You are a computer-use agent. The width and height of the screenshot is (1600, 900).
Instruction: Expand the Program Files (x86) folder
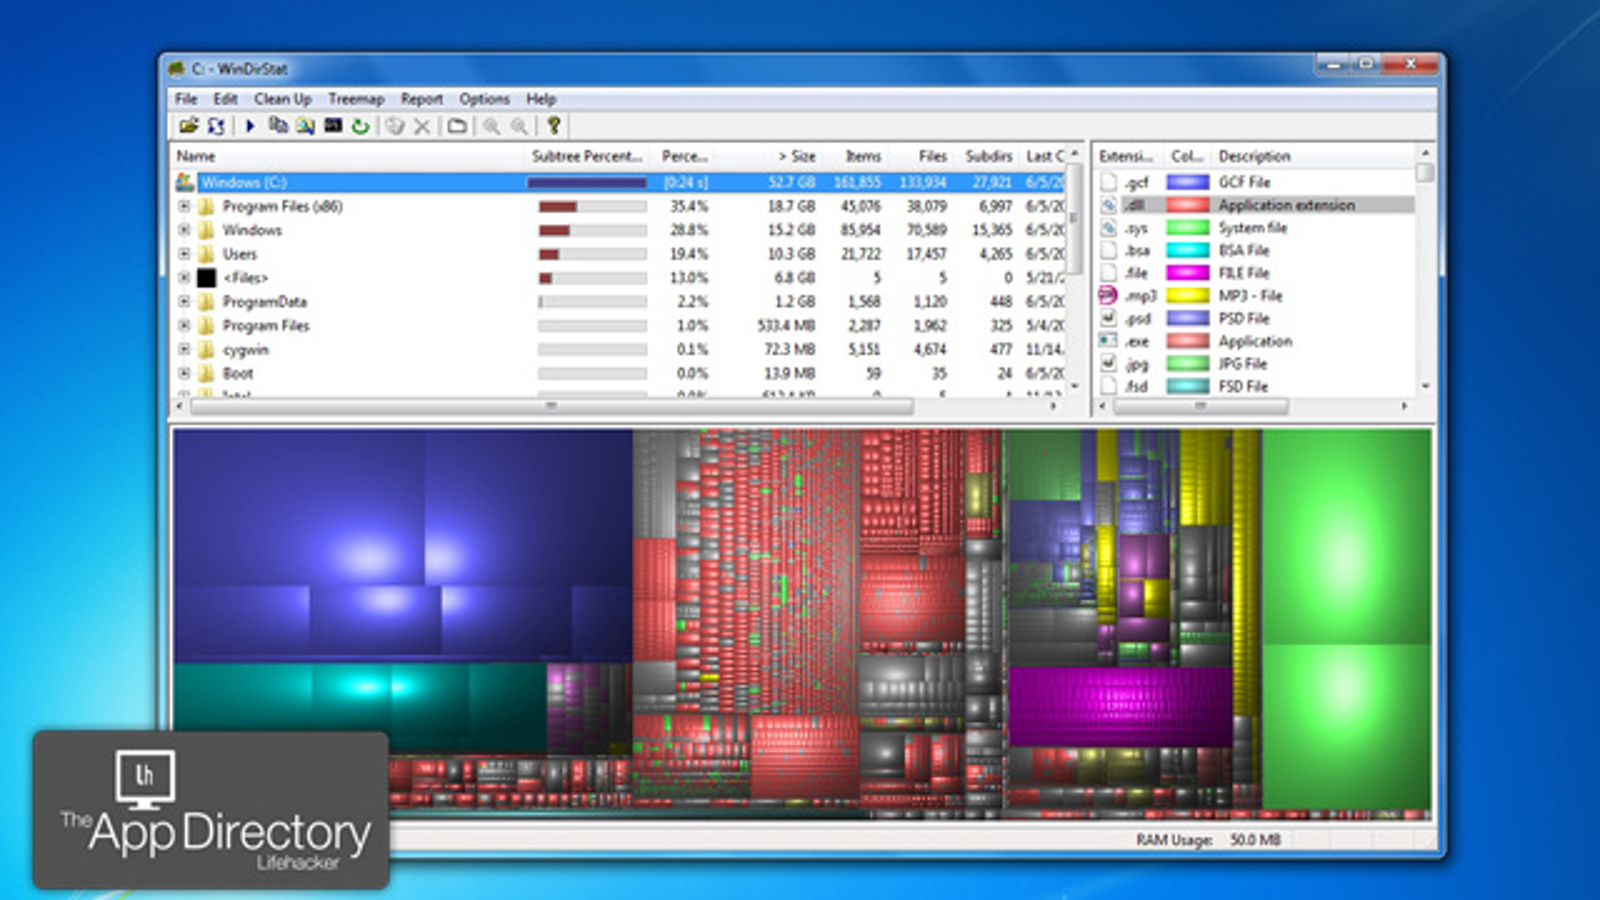point(184,206)
